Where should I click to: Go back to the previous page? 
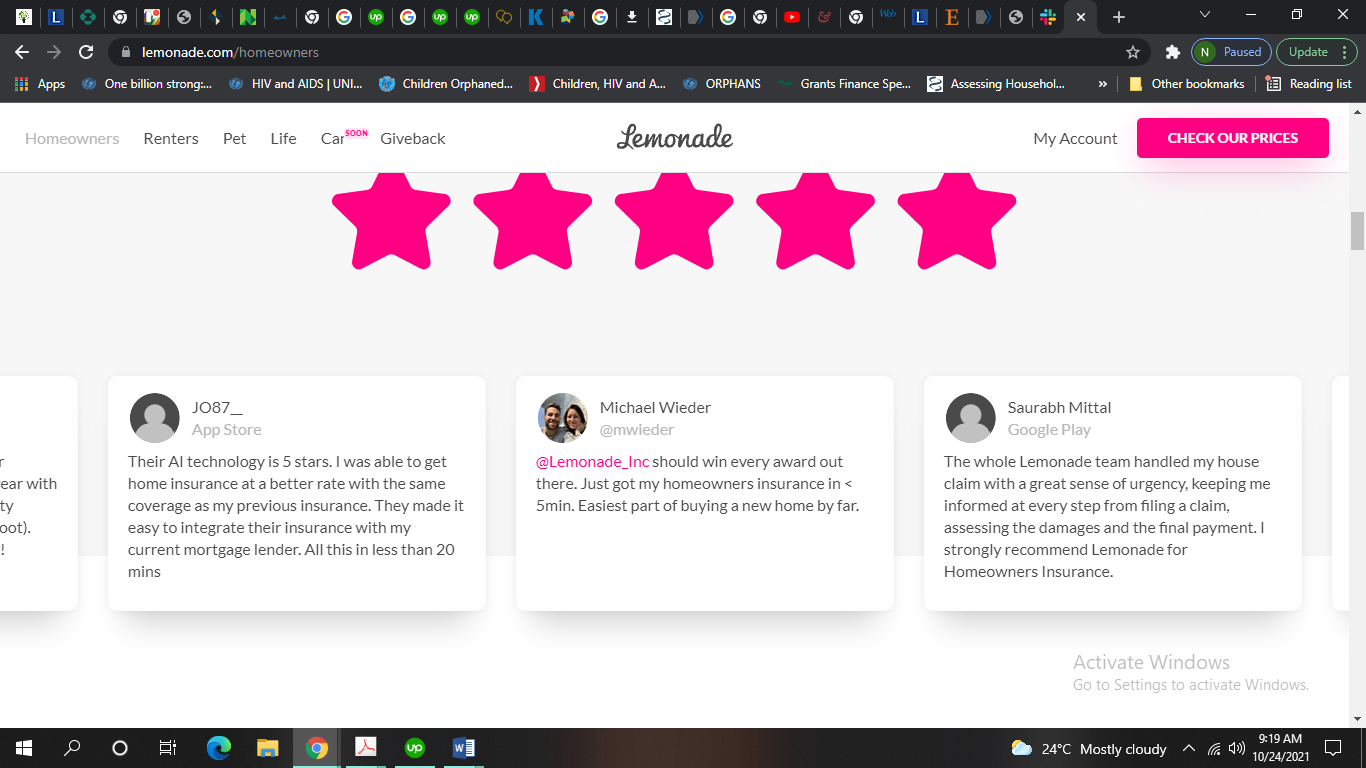pyautogui.click(x=22, y=52)
